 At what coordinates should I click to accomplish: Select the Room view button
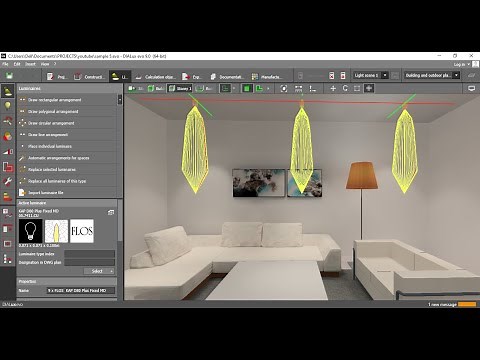point(204,88)
